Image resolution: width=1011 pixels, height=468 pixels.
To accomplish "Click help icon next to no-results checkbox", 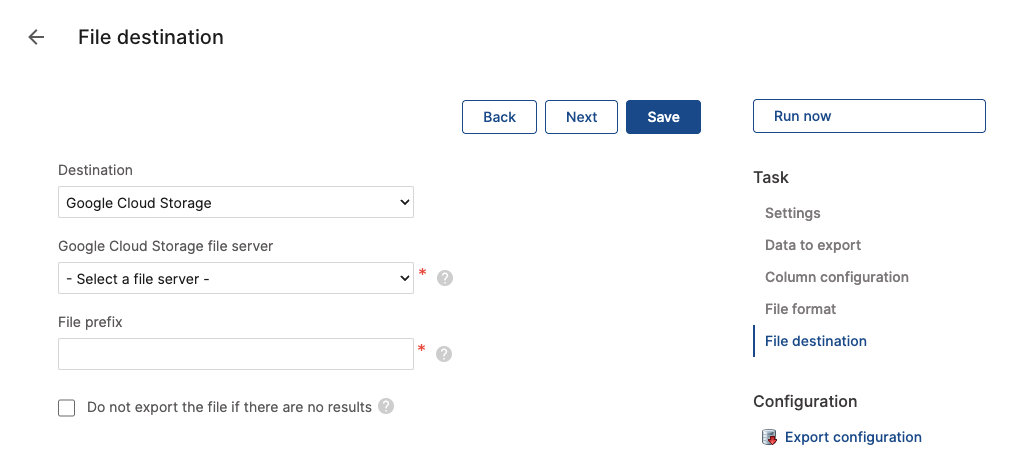I will click(x=386, y=407).
